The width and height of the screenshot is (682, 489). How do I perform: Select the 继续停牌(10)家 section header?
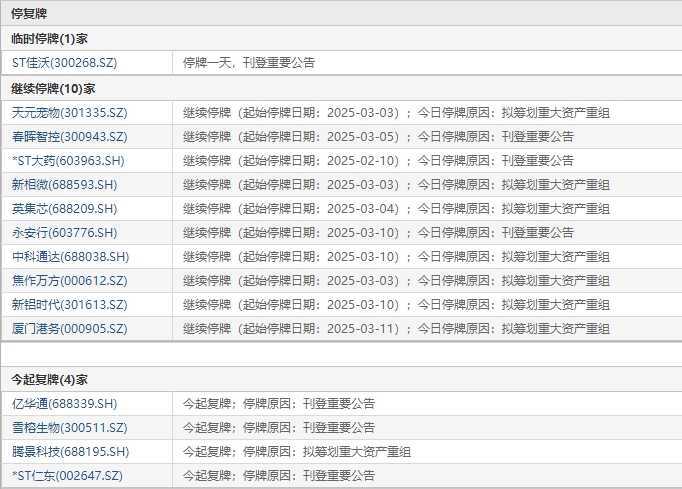[53, 88]
